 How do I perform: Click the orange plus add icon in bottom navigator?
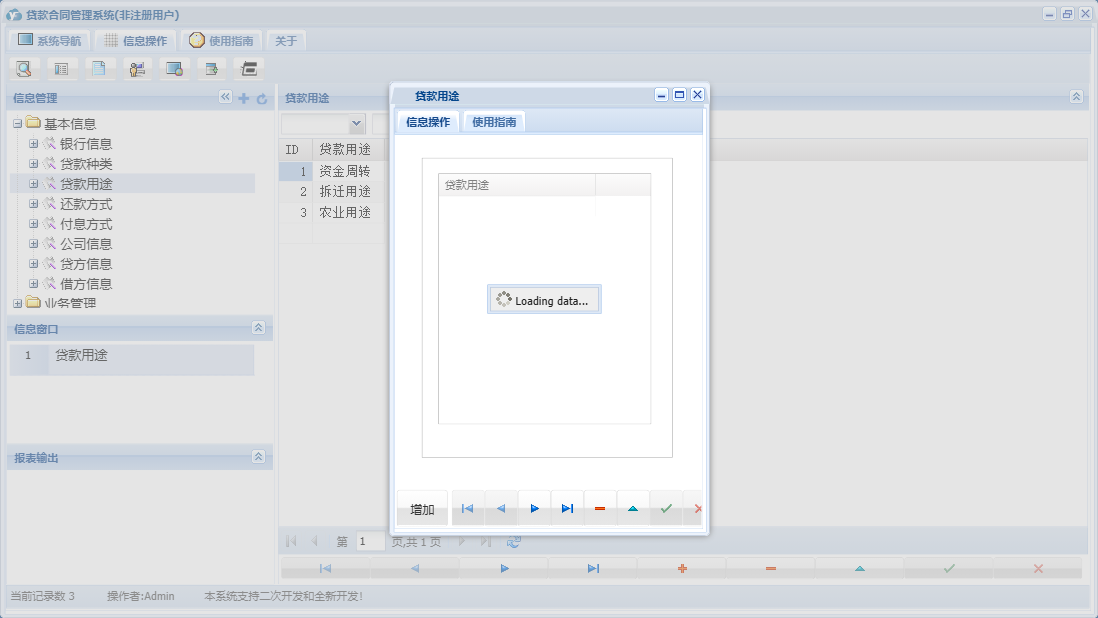tap(682, 568)
